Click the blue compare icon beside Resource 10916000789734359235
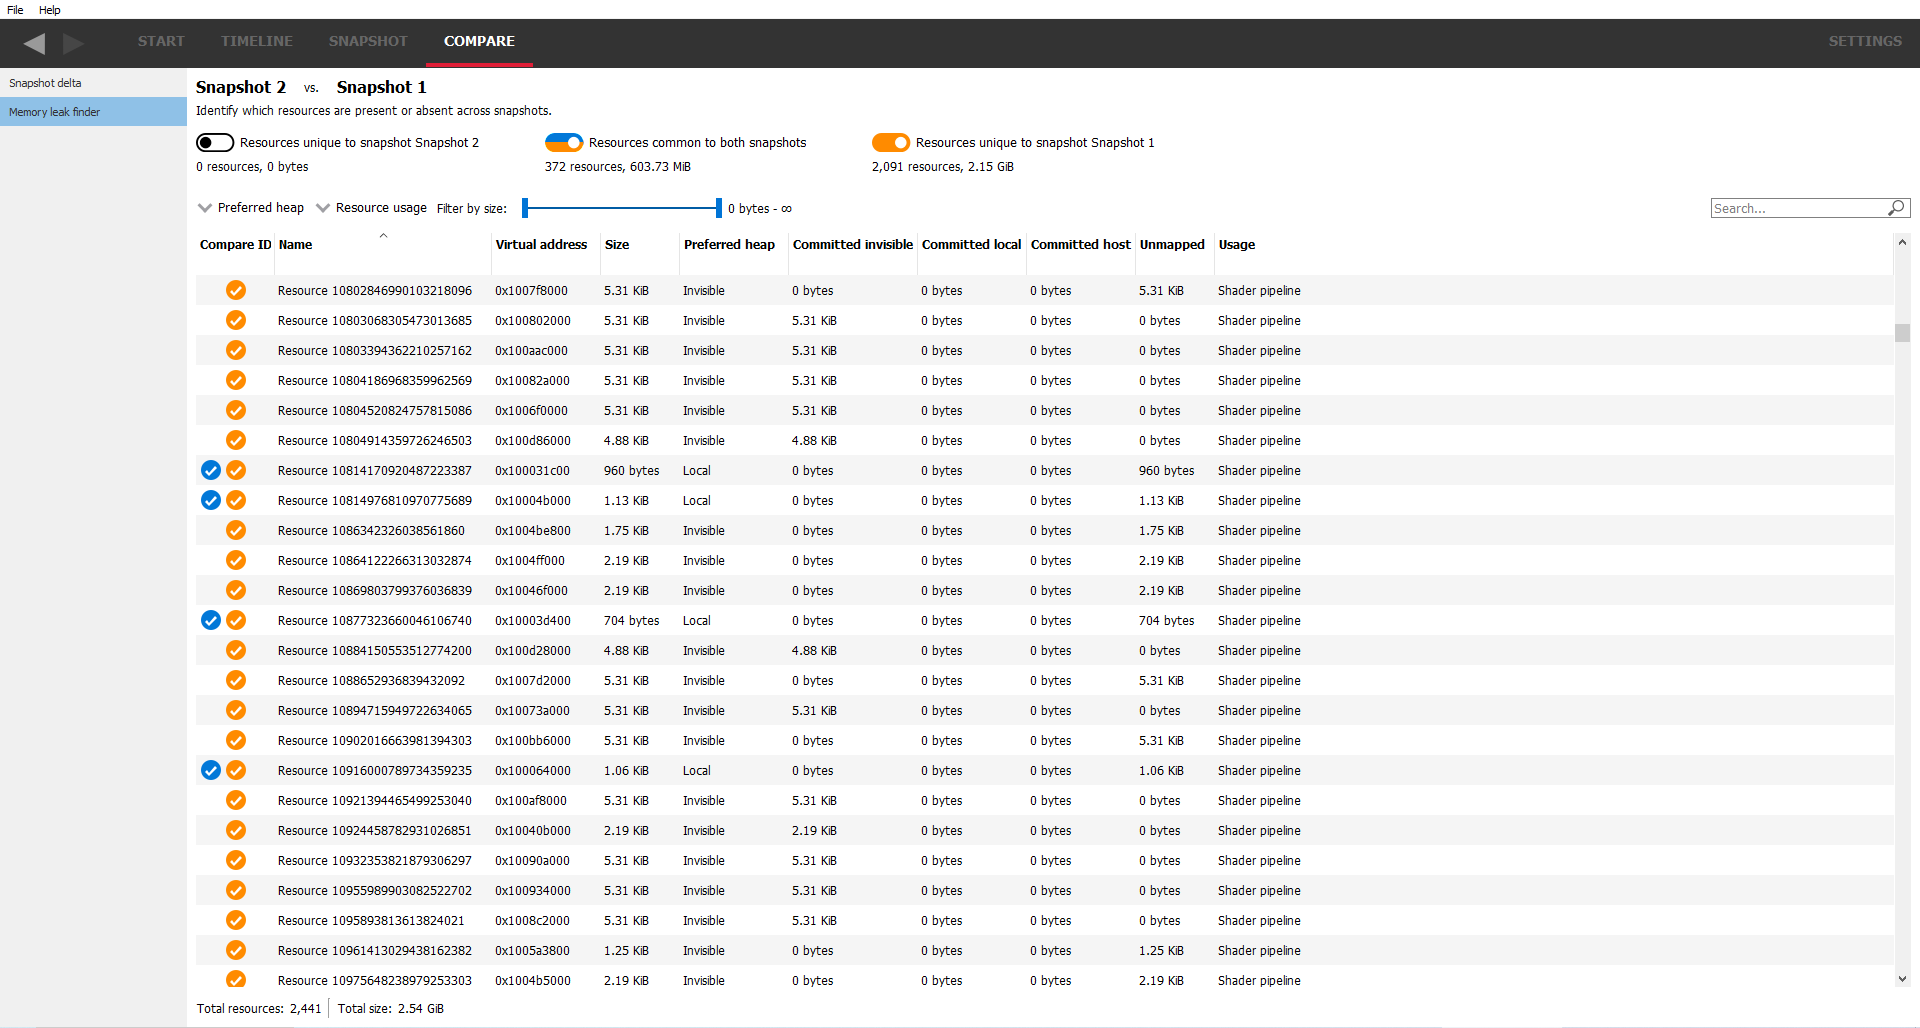The image size is (1920, 1028). pos(210,770)
